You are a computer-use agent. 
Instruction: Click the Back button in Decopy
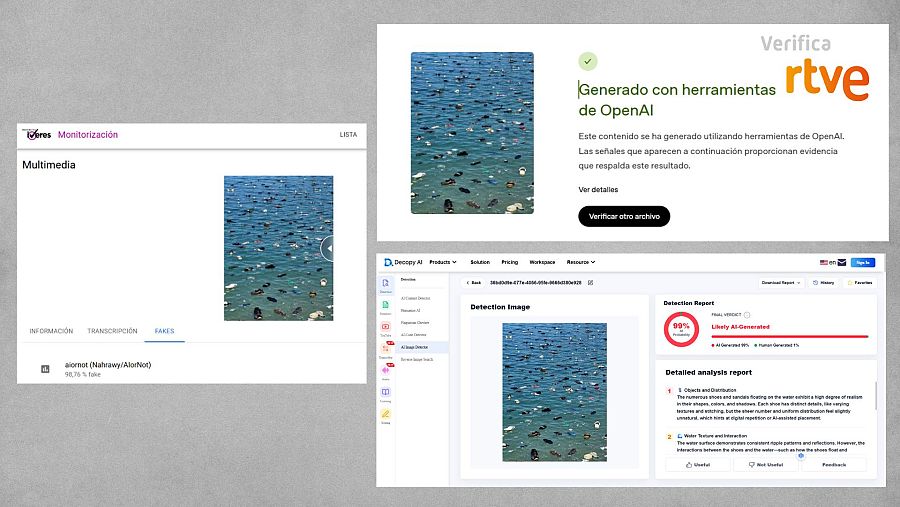tap(474, 282)
